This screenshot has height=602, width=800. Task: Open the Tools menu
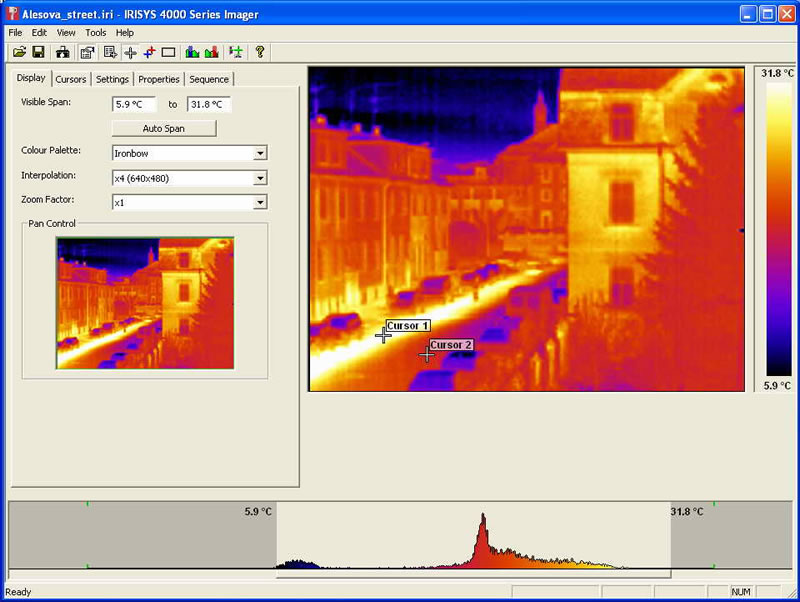[x=95, y=33]
